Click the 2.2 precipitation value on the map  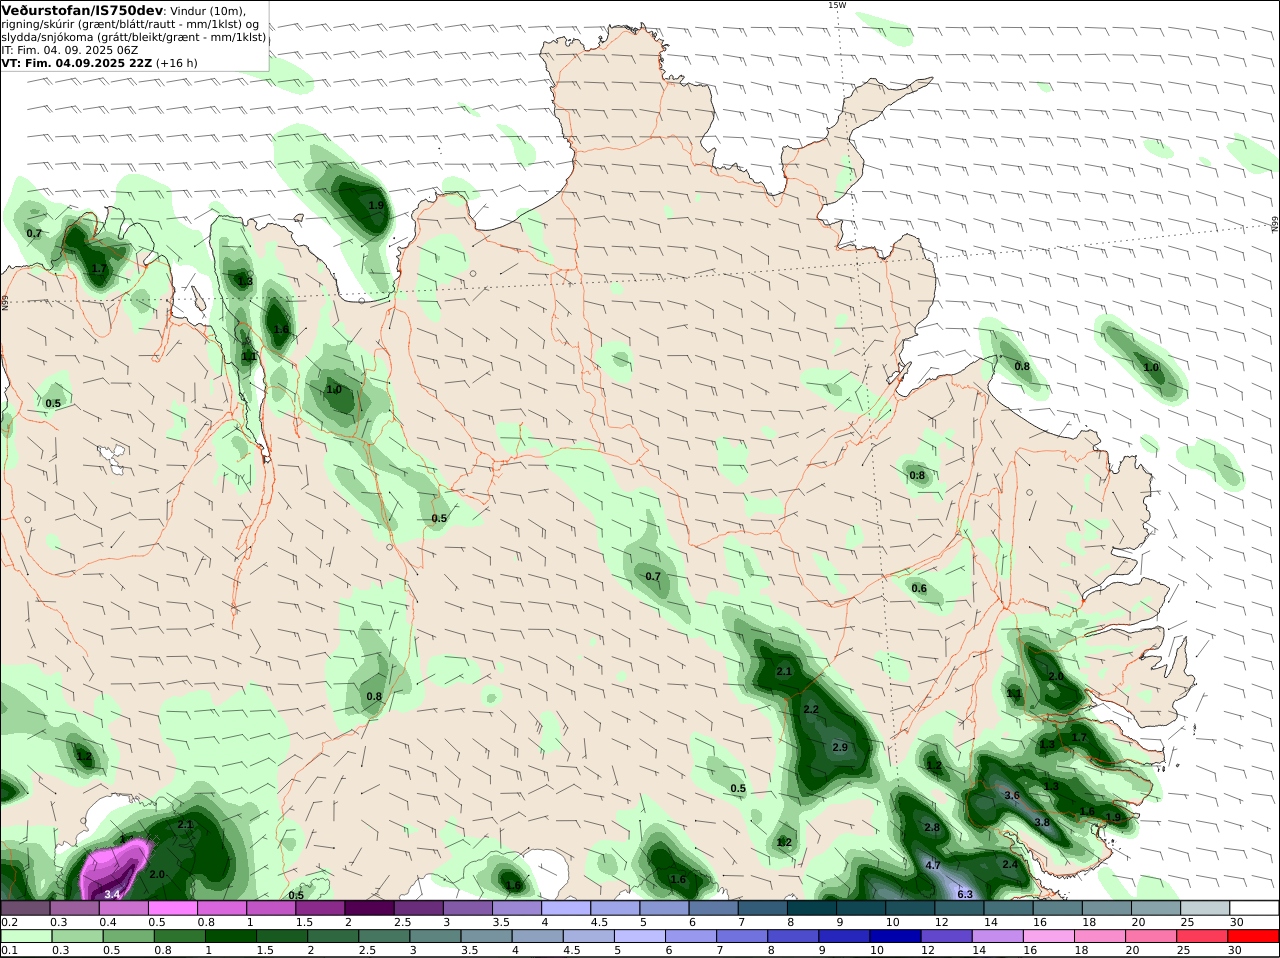coord(811,710)
